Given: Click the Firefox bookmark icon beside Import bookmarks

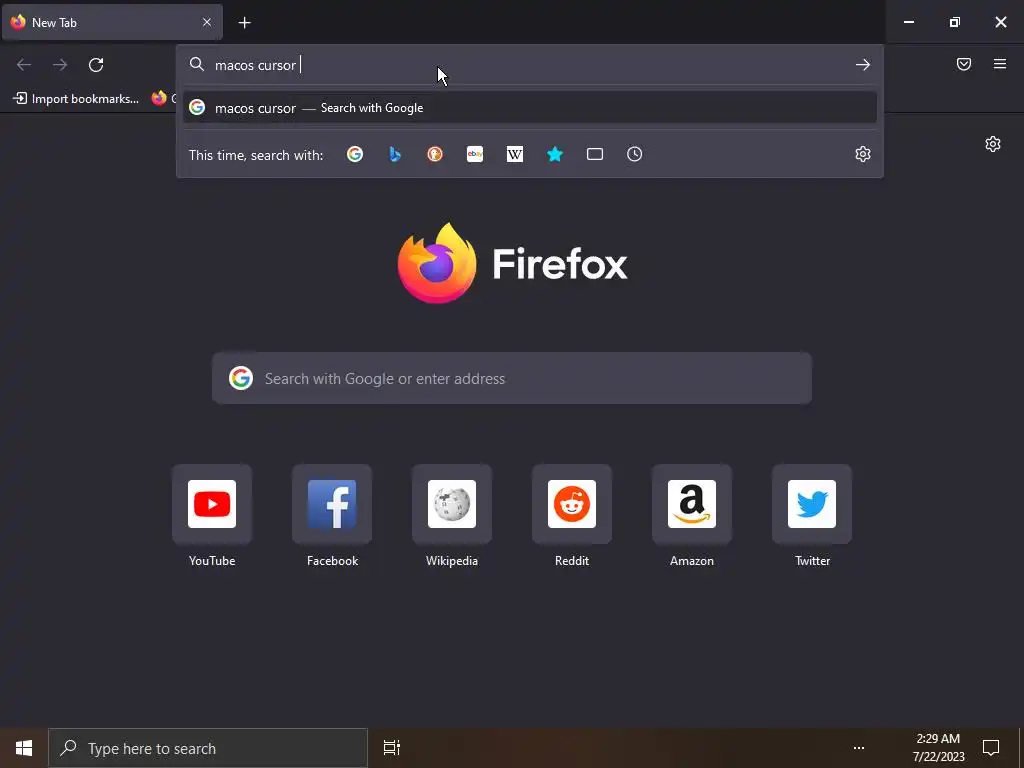Looking at the screenshot, I should click(x=159, y=99).
